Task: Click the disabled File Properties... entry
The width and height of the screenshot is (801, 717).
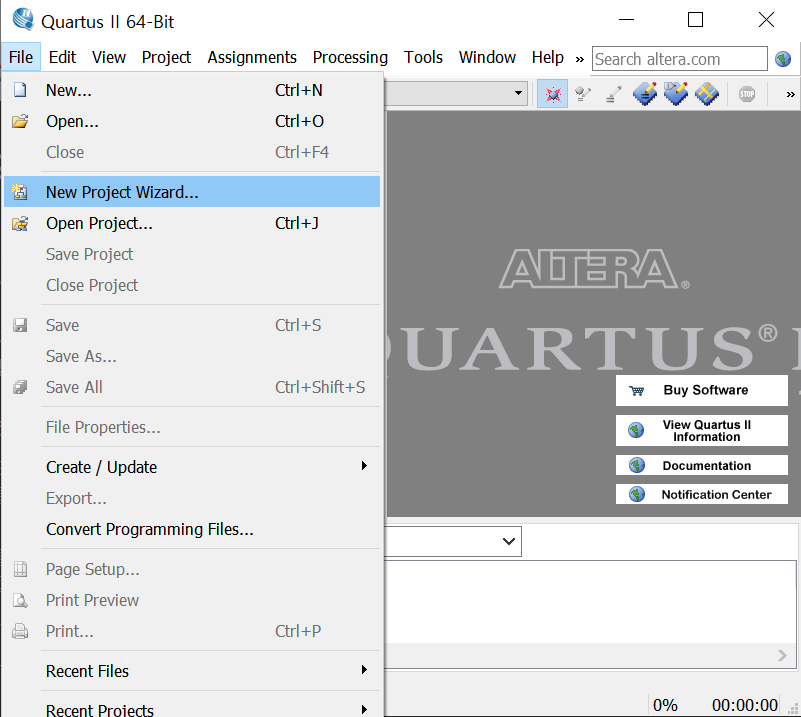Action: (192, 427)
